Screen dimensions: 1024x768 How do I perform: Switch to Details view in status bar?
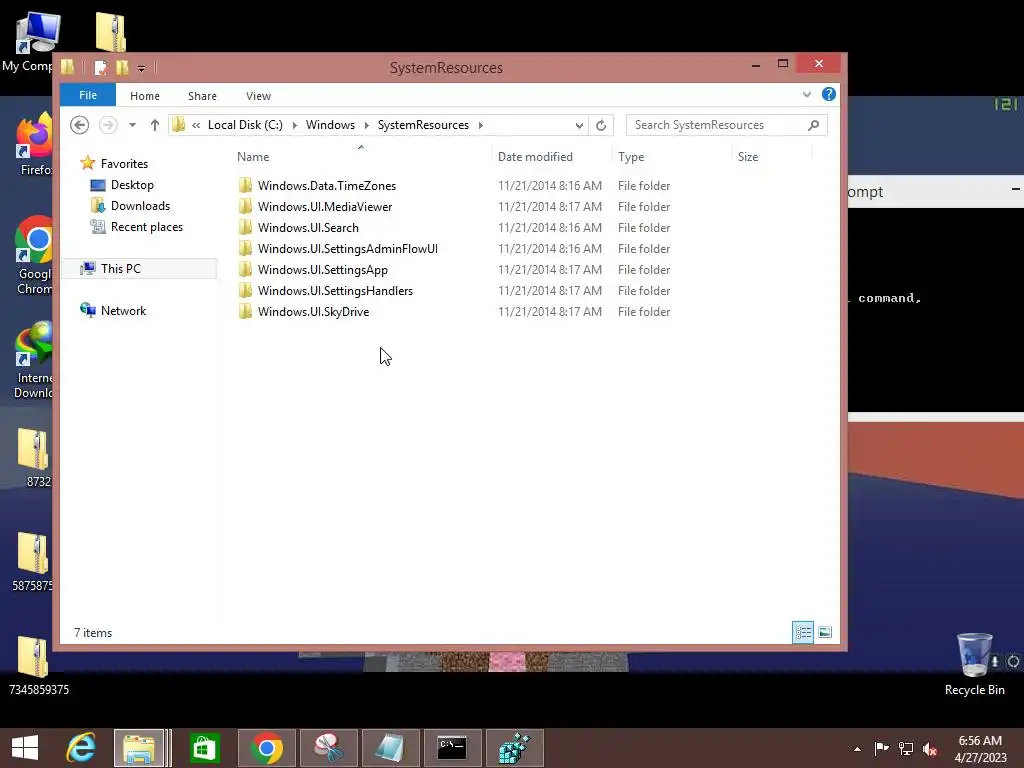click(x=803, y=632)
